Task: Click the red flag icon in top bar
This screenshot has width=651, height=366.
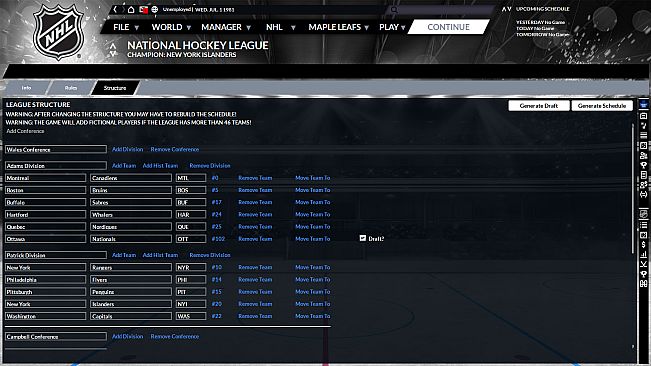Action: click(144, 9)
